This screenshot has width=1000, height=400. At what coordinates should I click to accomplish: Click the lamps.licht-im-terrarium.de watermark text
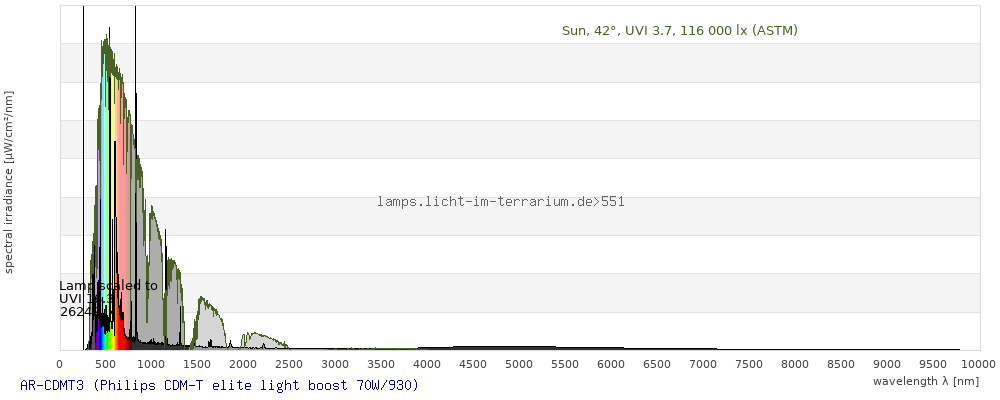point(500,202)
